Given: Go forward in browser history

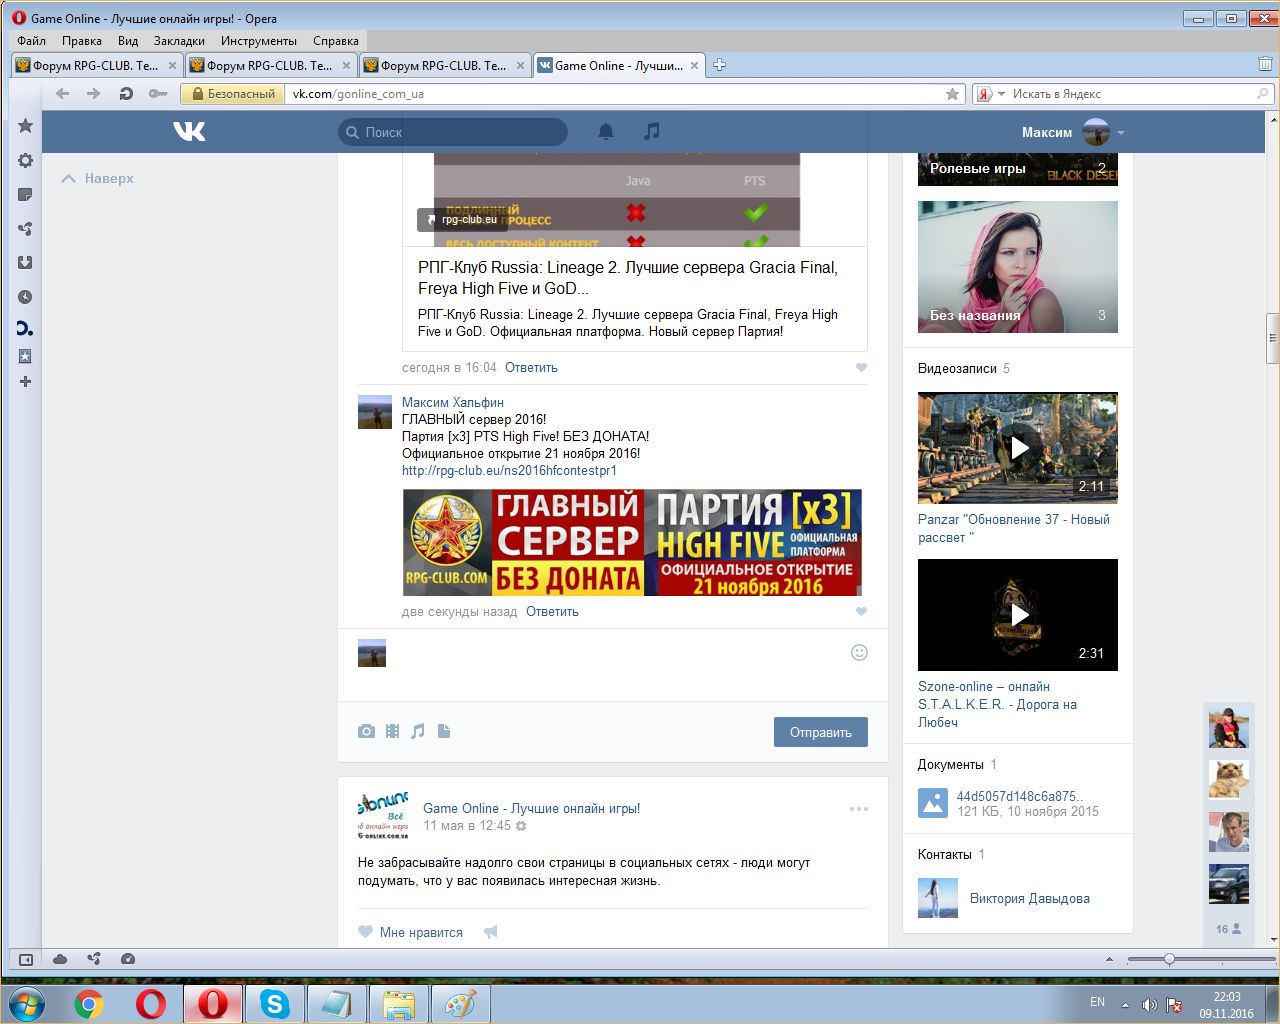Looking at the screenshot, I should 94,94.
